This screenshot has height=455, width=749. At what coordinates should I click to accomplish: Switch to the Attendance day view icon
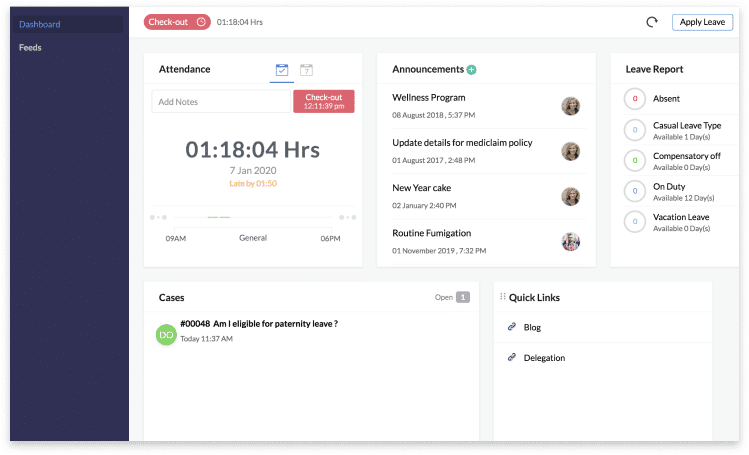(x=307, y=70)
